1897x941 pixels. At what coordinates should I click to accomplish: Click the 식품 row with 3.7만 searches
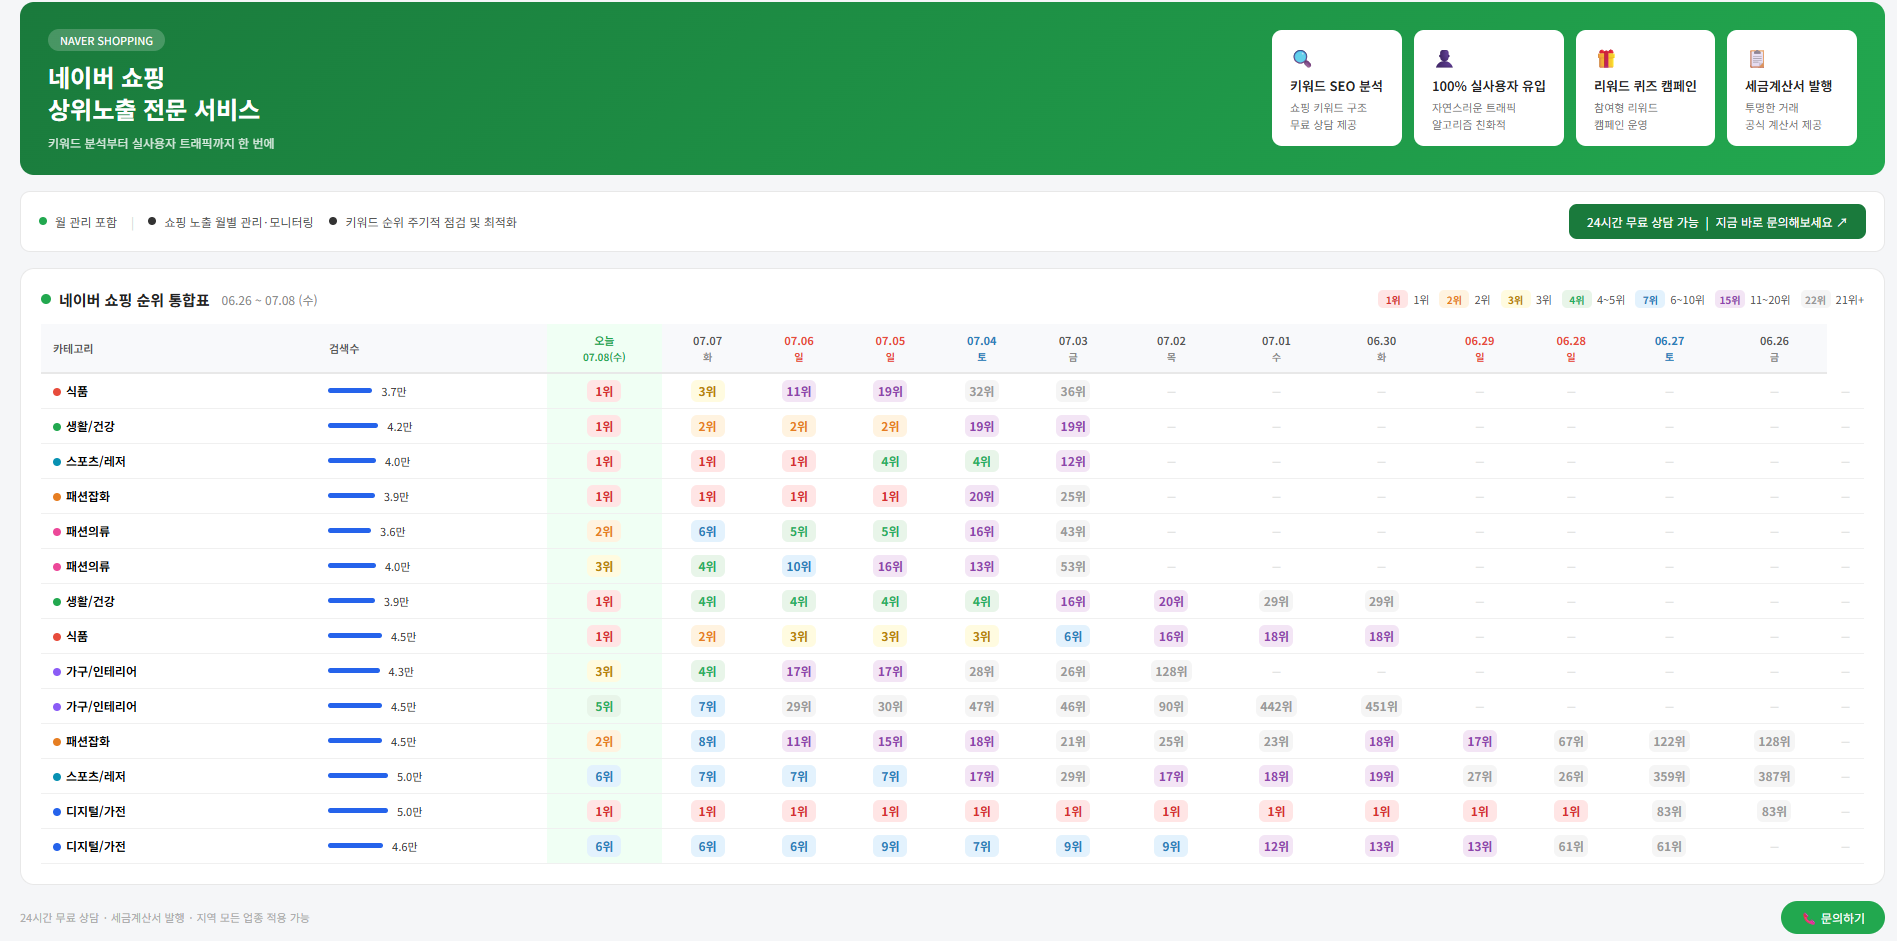pos(952,391)
